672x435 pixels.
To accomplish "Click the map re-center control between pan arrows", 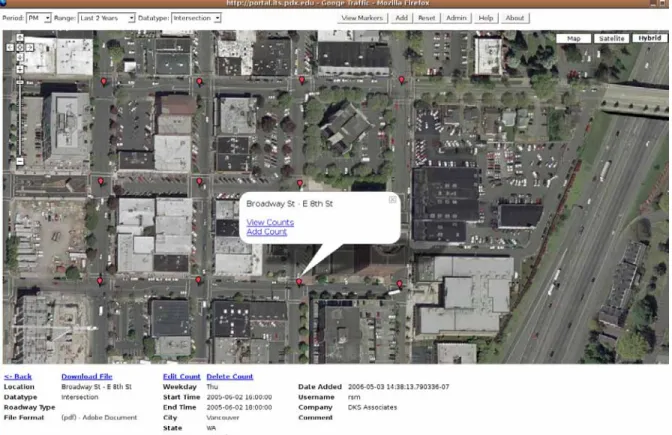I will [20, 48].
